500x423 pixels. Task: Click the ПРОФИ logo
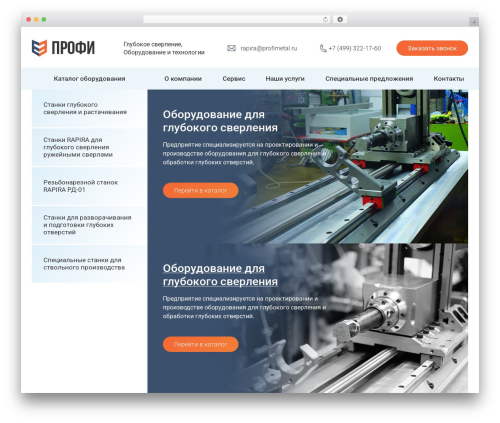pyautogui.click(x=63, y=48)
